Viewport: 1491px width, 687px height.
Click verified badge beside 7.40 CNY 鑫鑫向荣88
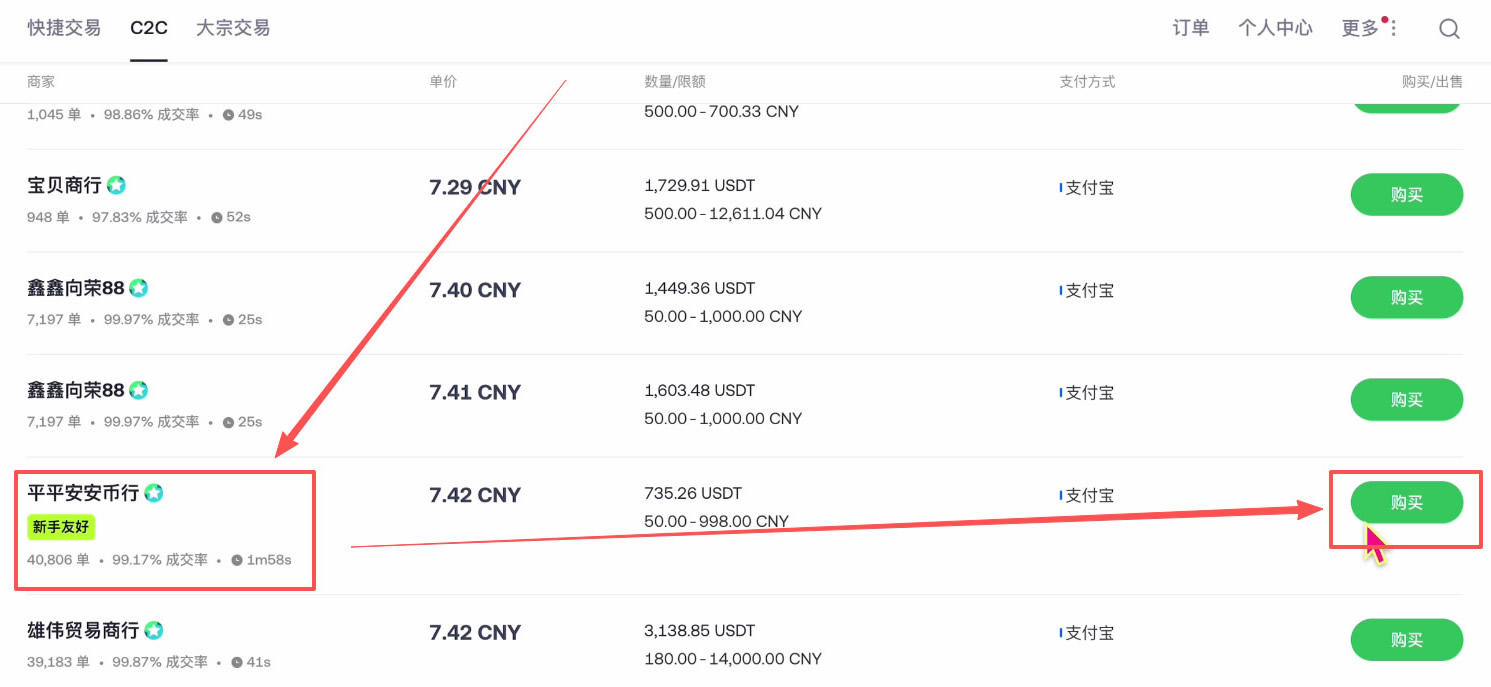(x=139, y=288)
